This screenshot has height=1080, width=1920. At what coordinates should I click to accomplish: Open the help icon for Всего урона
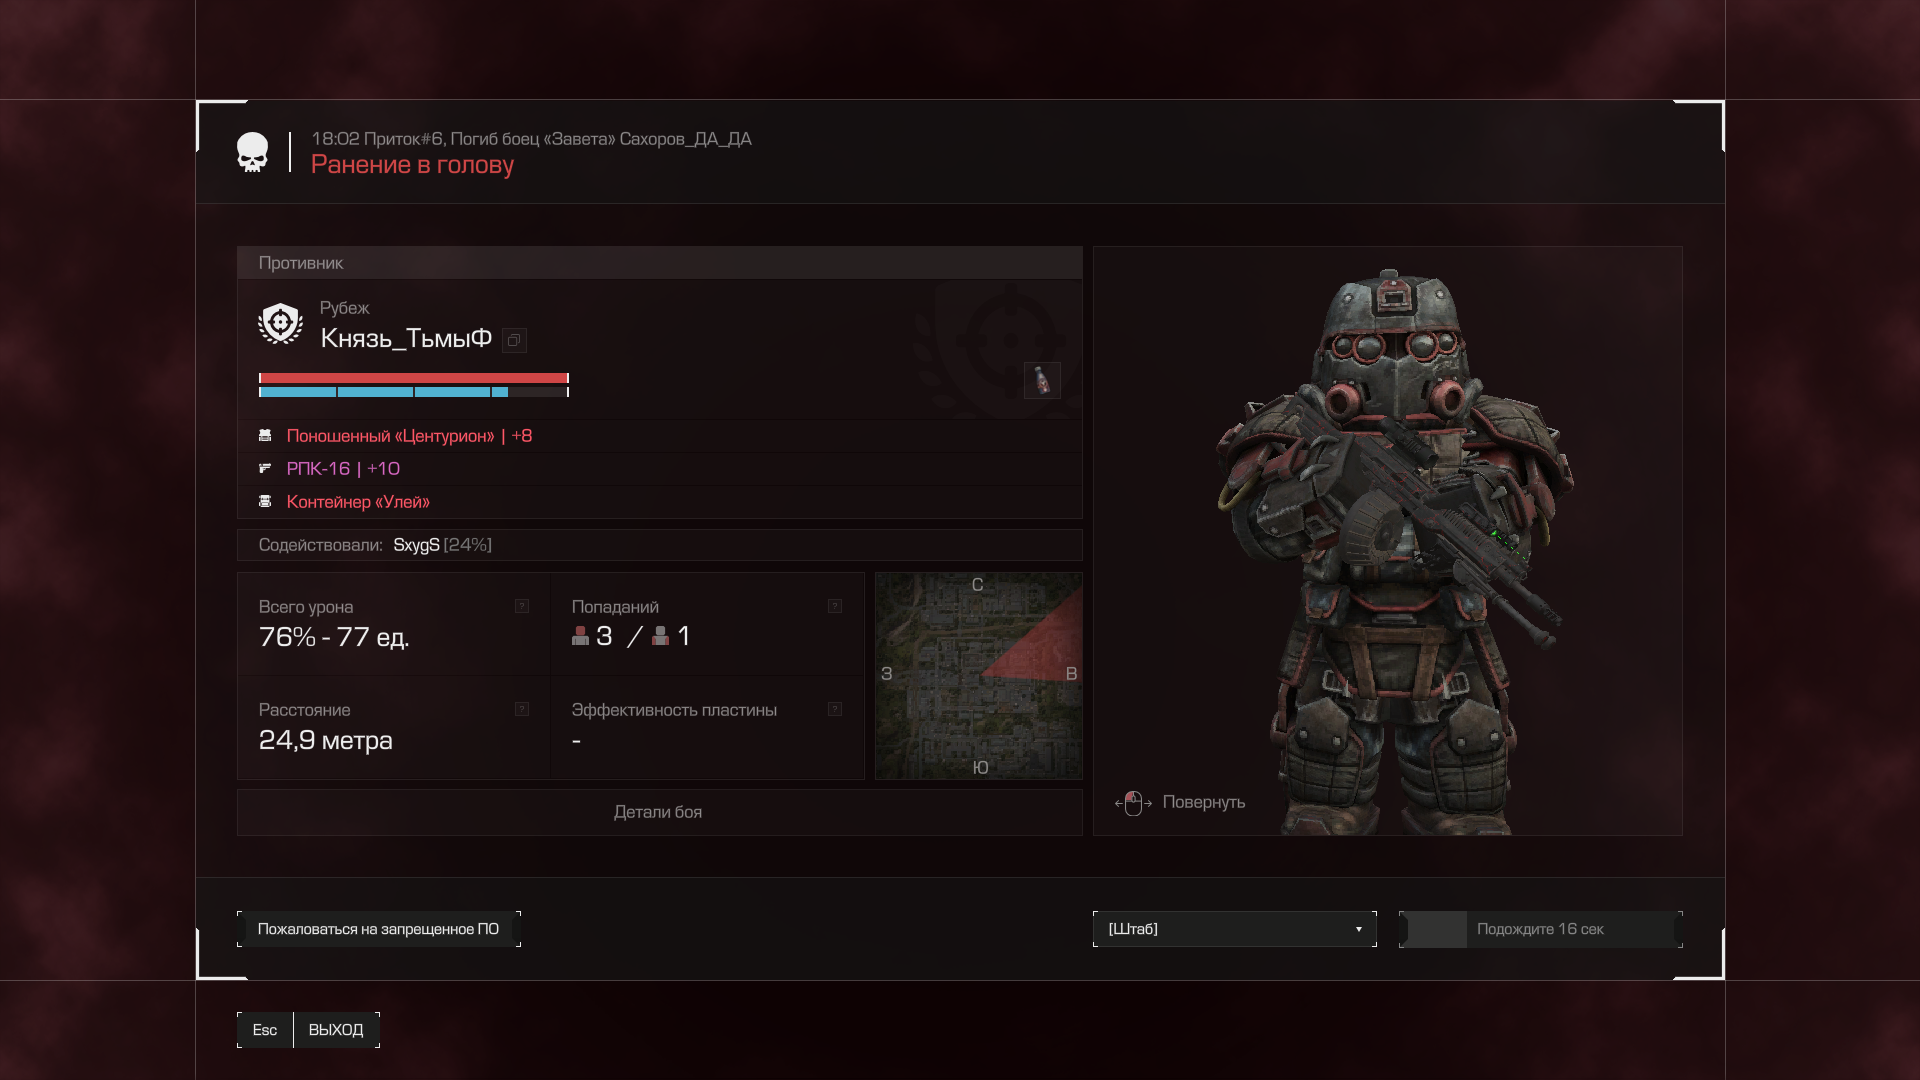tap(522, 606)
